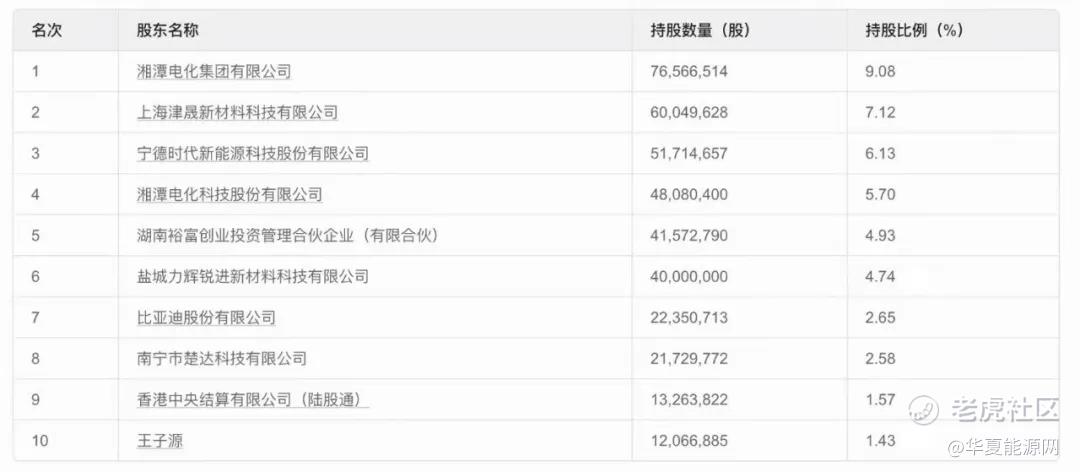1080x472 pixels.
Task: Select the 股东名称 column header
Action: click(x=168, y=31)
